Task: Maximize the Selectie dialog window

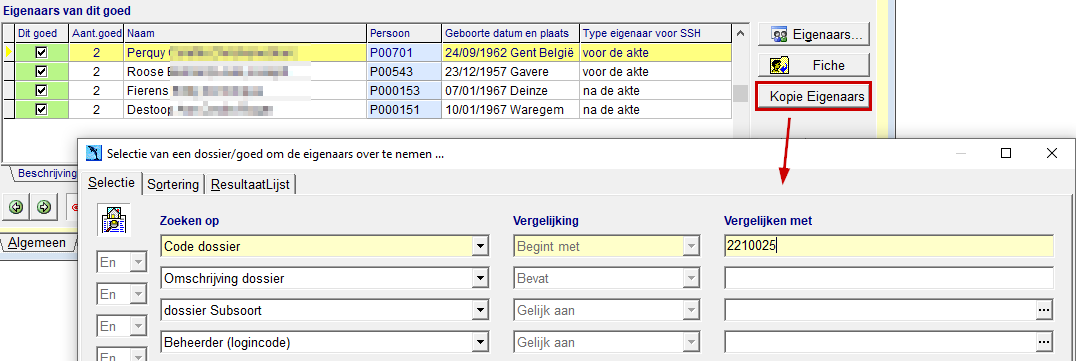Action: pos(1006,154)
